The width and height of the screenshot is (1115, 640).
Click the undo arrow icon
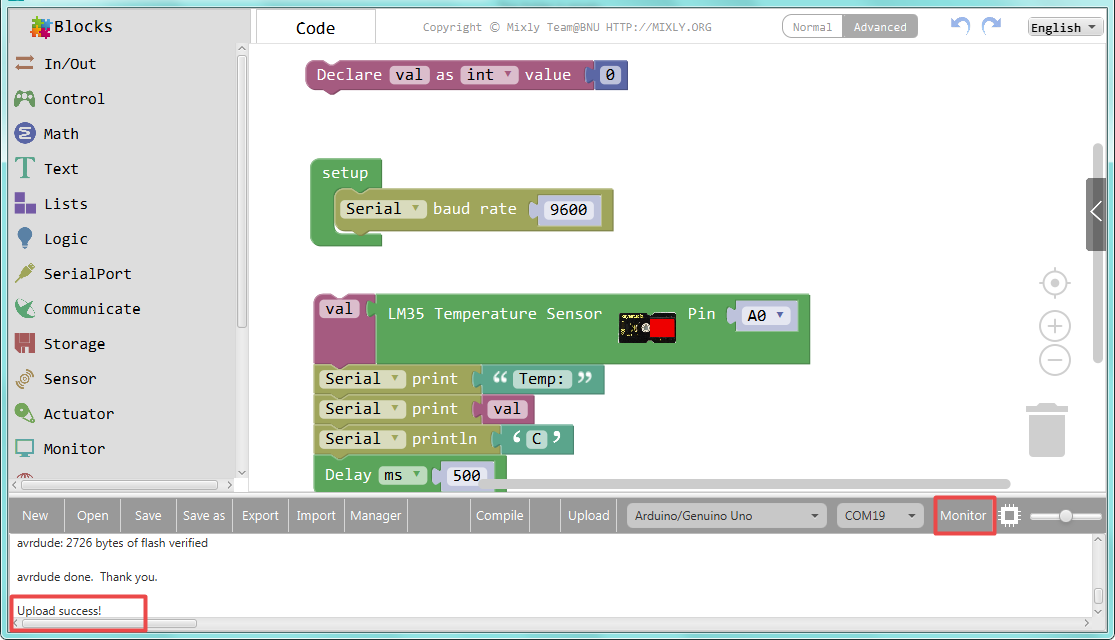point(960,26)
